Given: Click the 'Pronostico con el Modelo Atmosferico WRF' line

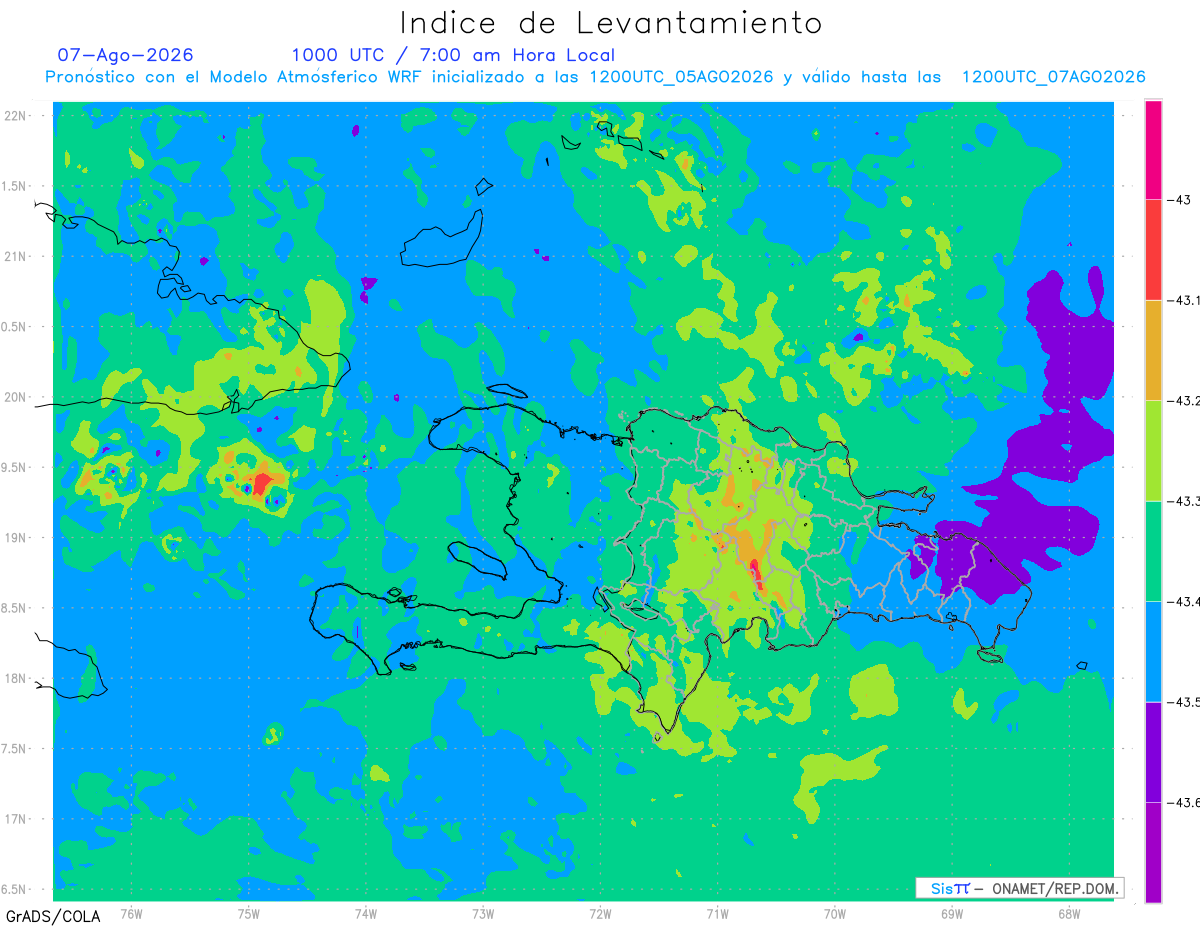Looking at the screenshot, I should click(595, 77).
